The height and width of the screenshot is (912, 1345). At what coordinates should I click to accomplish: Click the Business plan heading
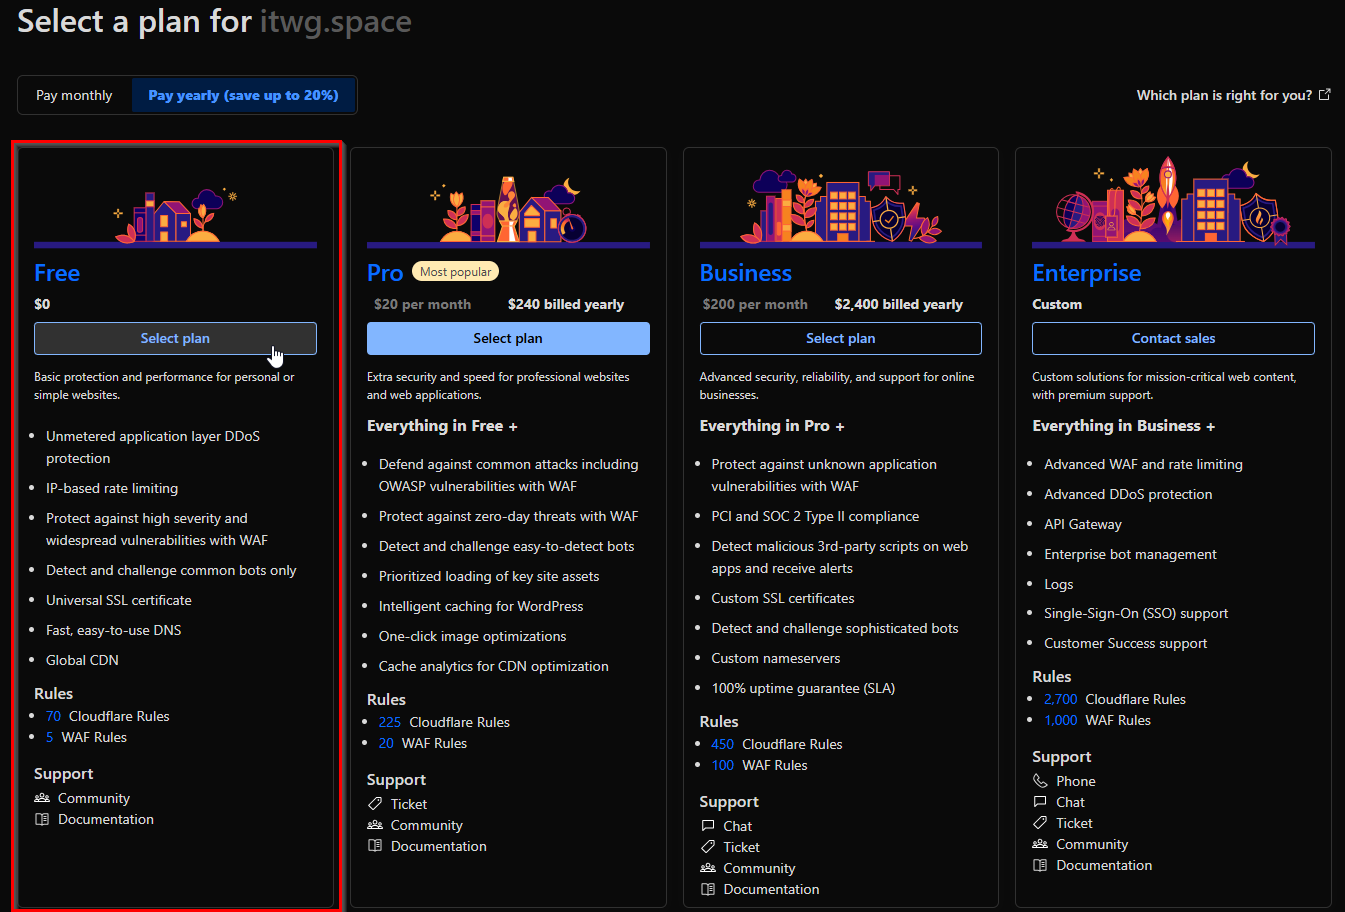coord(746,273)
